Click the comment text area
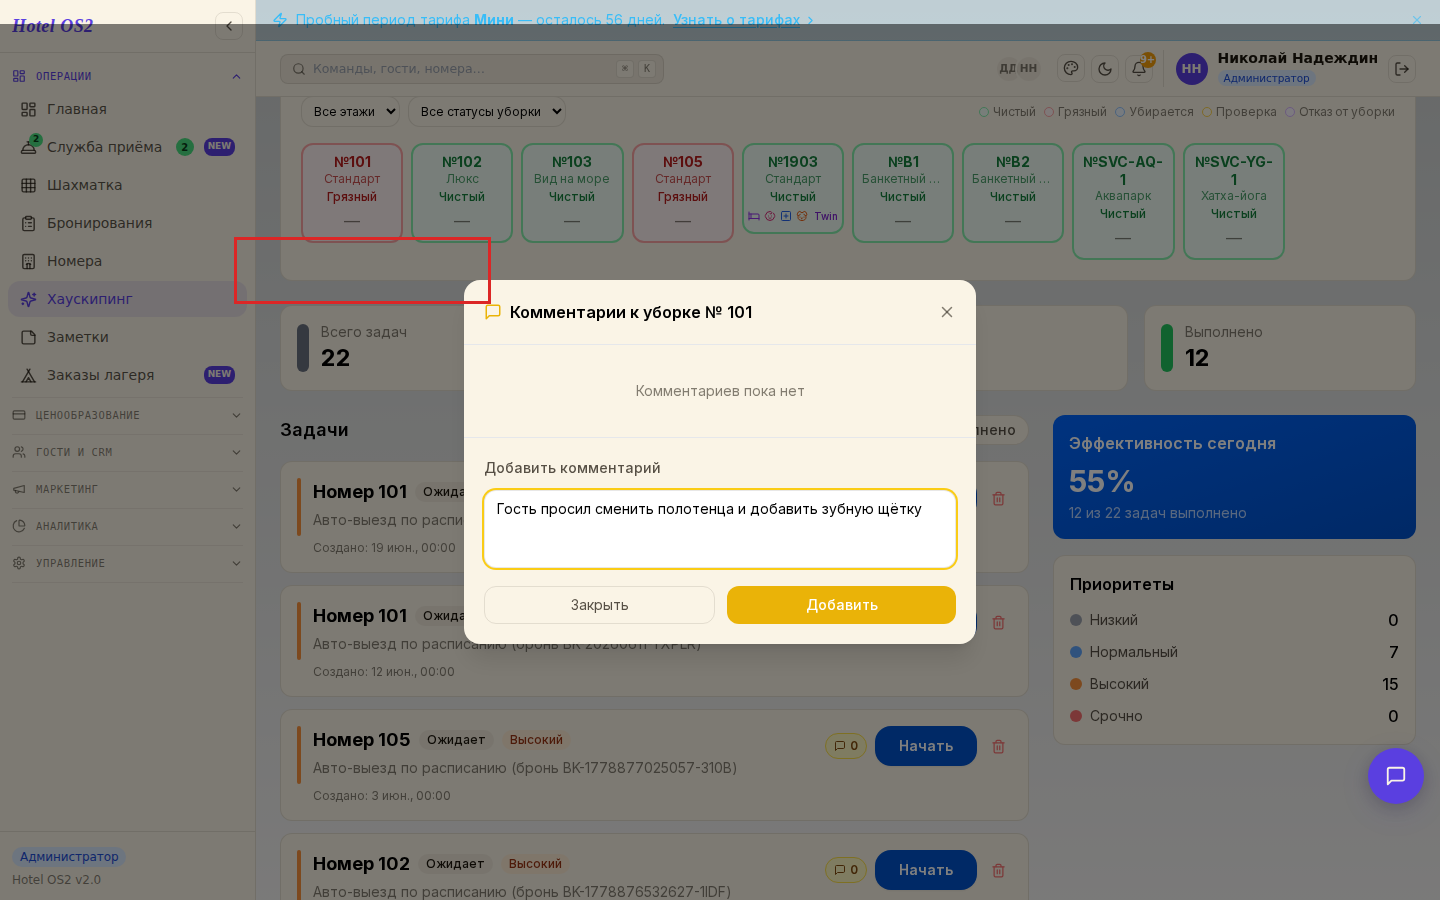This screenshot has height=900, width=1440. pos(720,529)
